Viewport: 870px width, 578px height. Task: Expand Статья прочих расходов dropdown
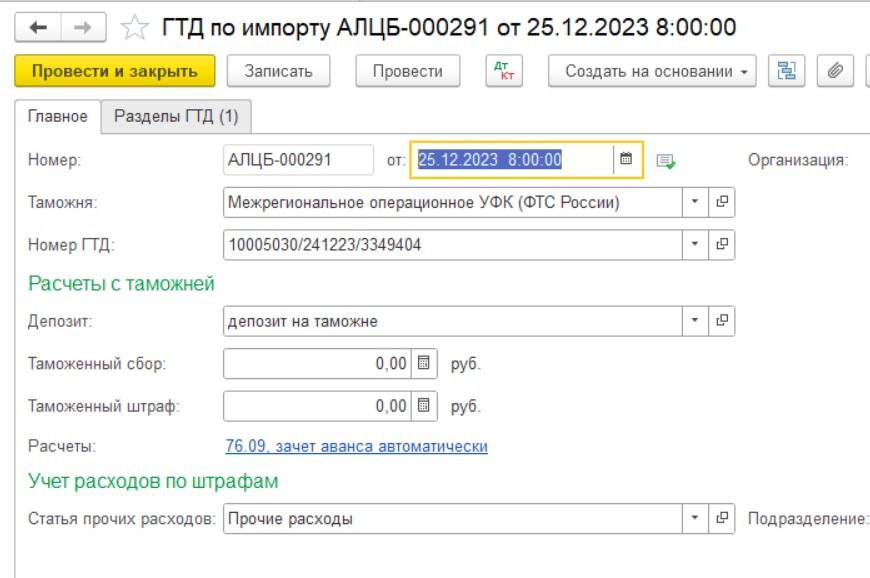click(696, 519)
